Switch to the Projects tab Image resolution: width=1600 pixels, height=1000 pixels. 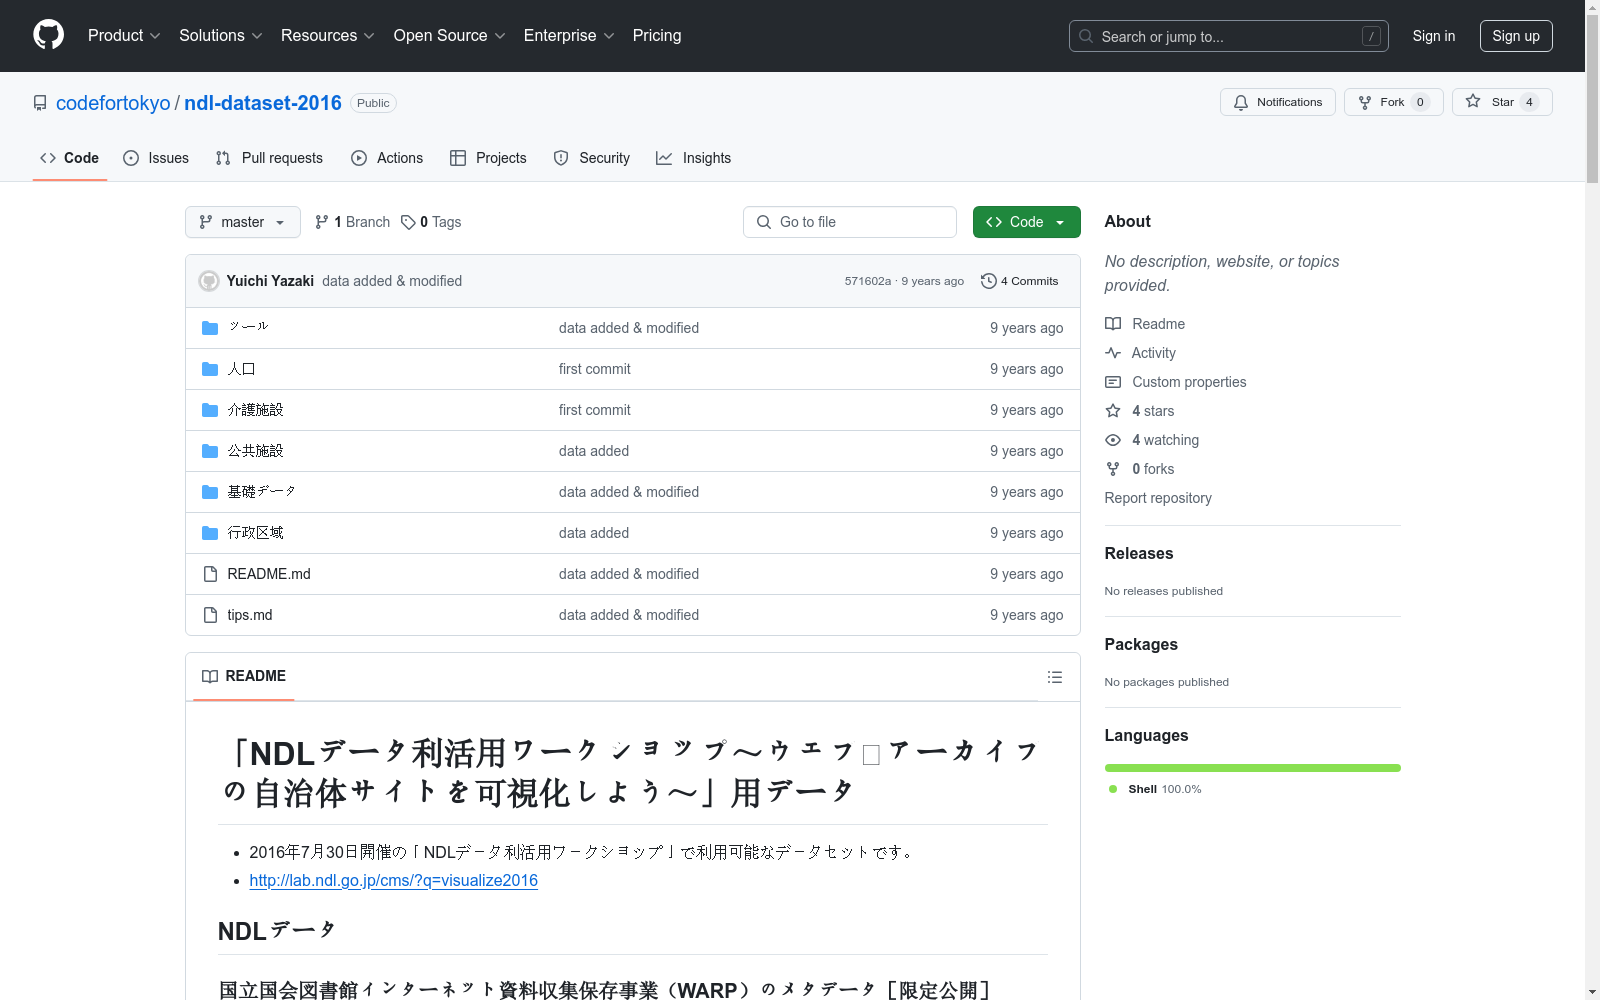pyautogui.click(x=488, y=158)
